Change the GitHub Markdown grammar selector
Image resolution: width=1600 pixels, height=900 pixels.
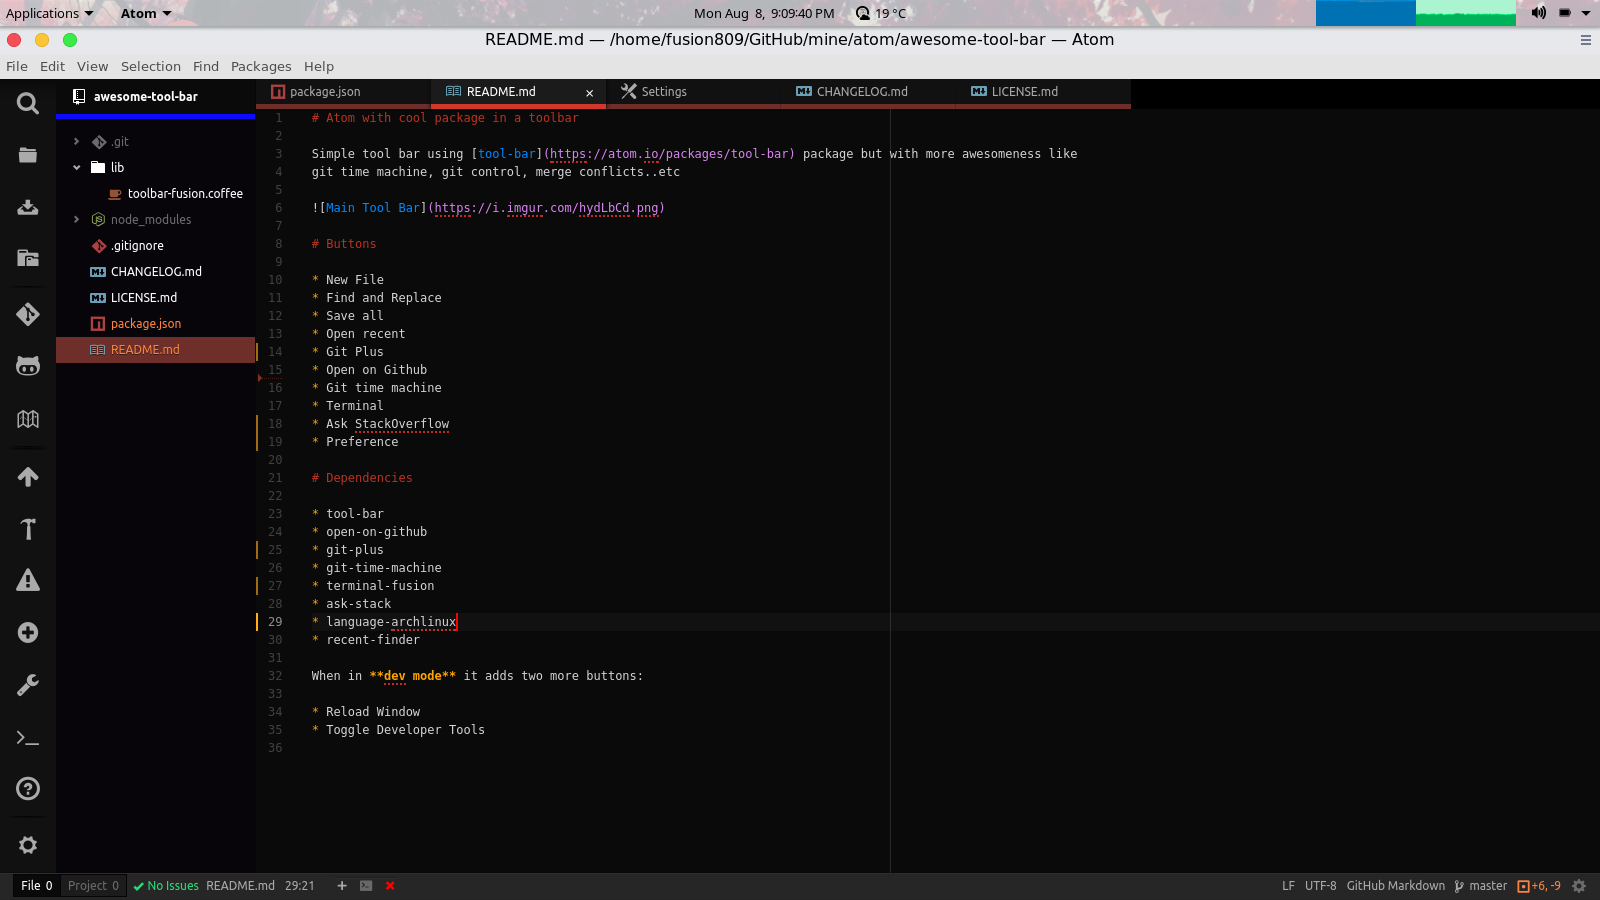pyautogui.click(x=1395, y=886)
